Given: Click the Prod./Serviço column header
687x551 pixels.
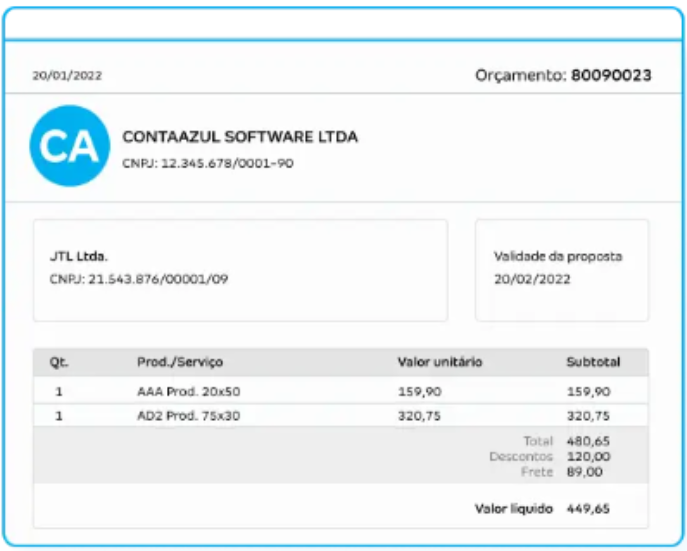Looking at the screenshot, I should (x=180, y=362).
